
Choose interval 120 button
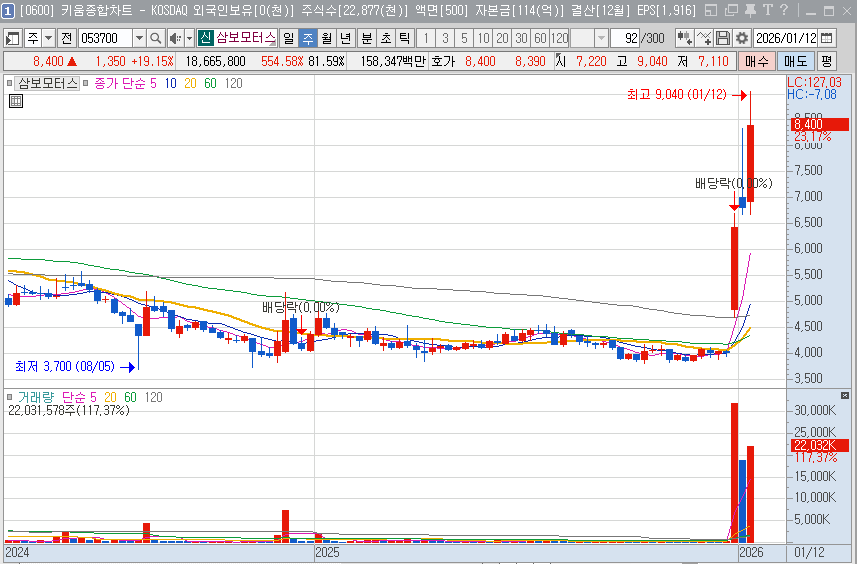tap(559, 38)
